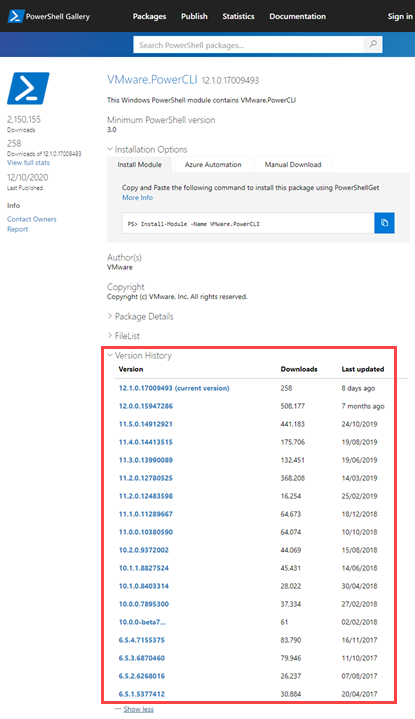
Task: Open version 12.1.0.17009493 (current version)
Action: click(x=174, y=388)
